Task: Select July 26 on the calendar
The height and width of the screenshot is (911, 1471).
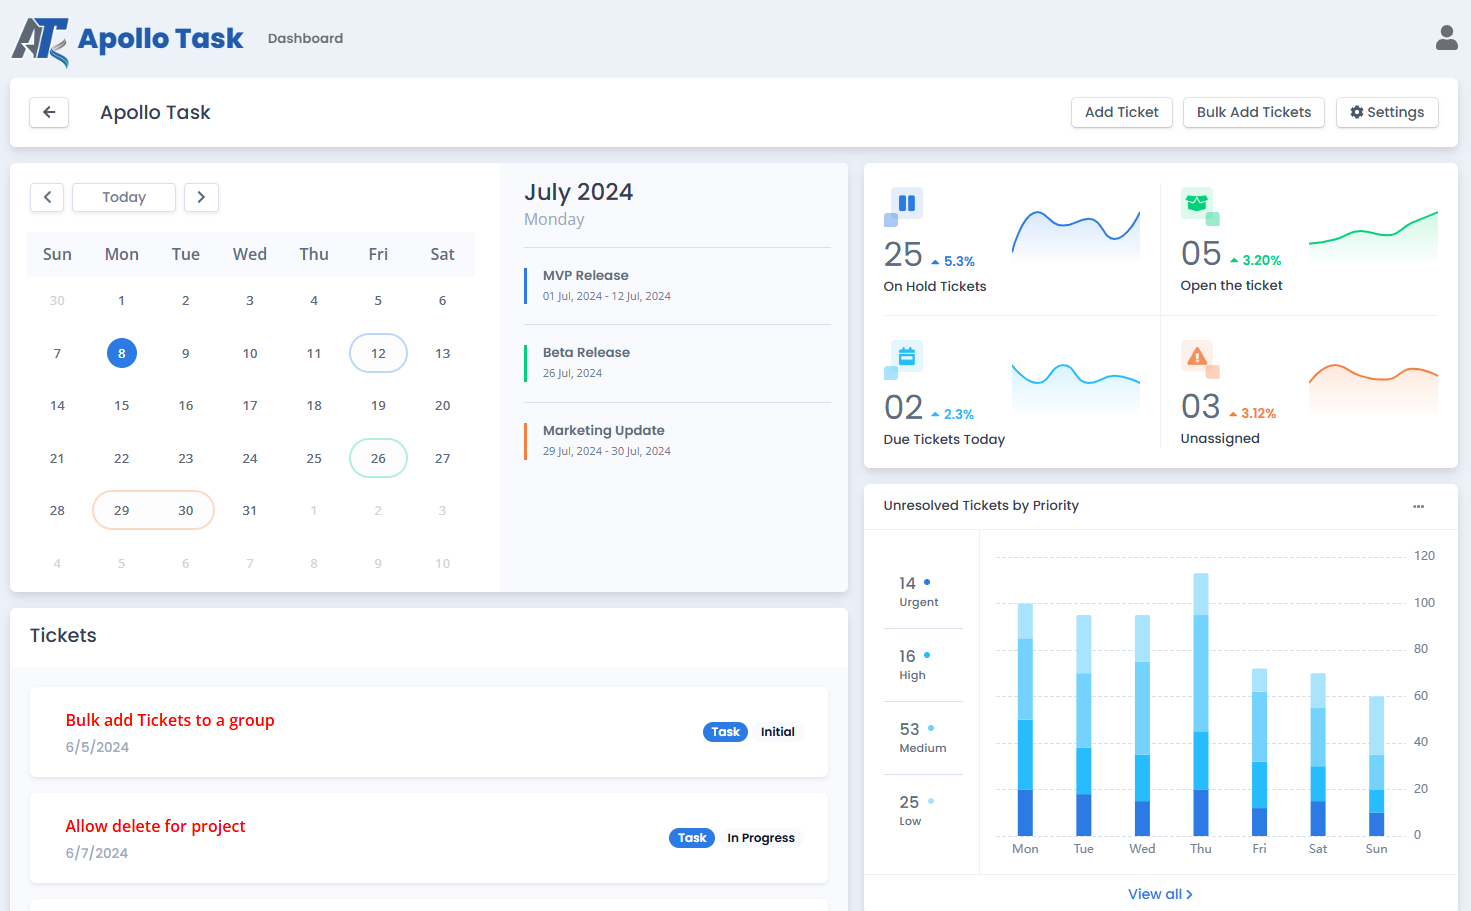Action: point(378,457)
